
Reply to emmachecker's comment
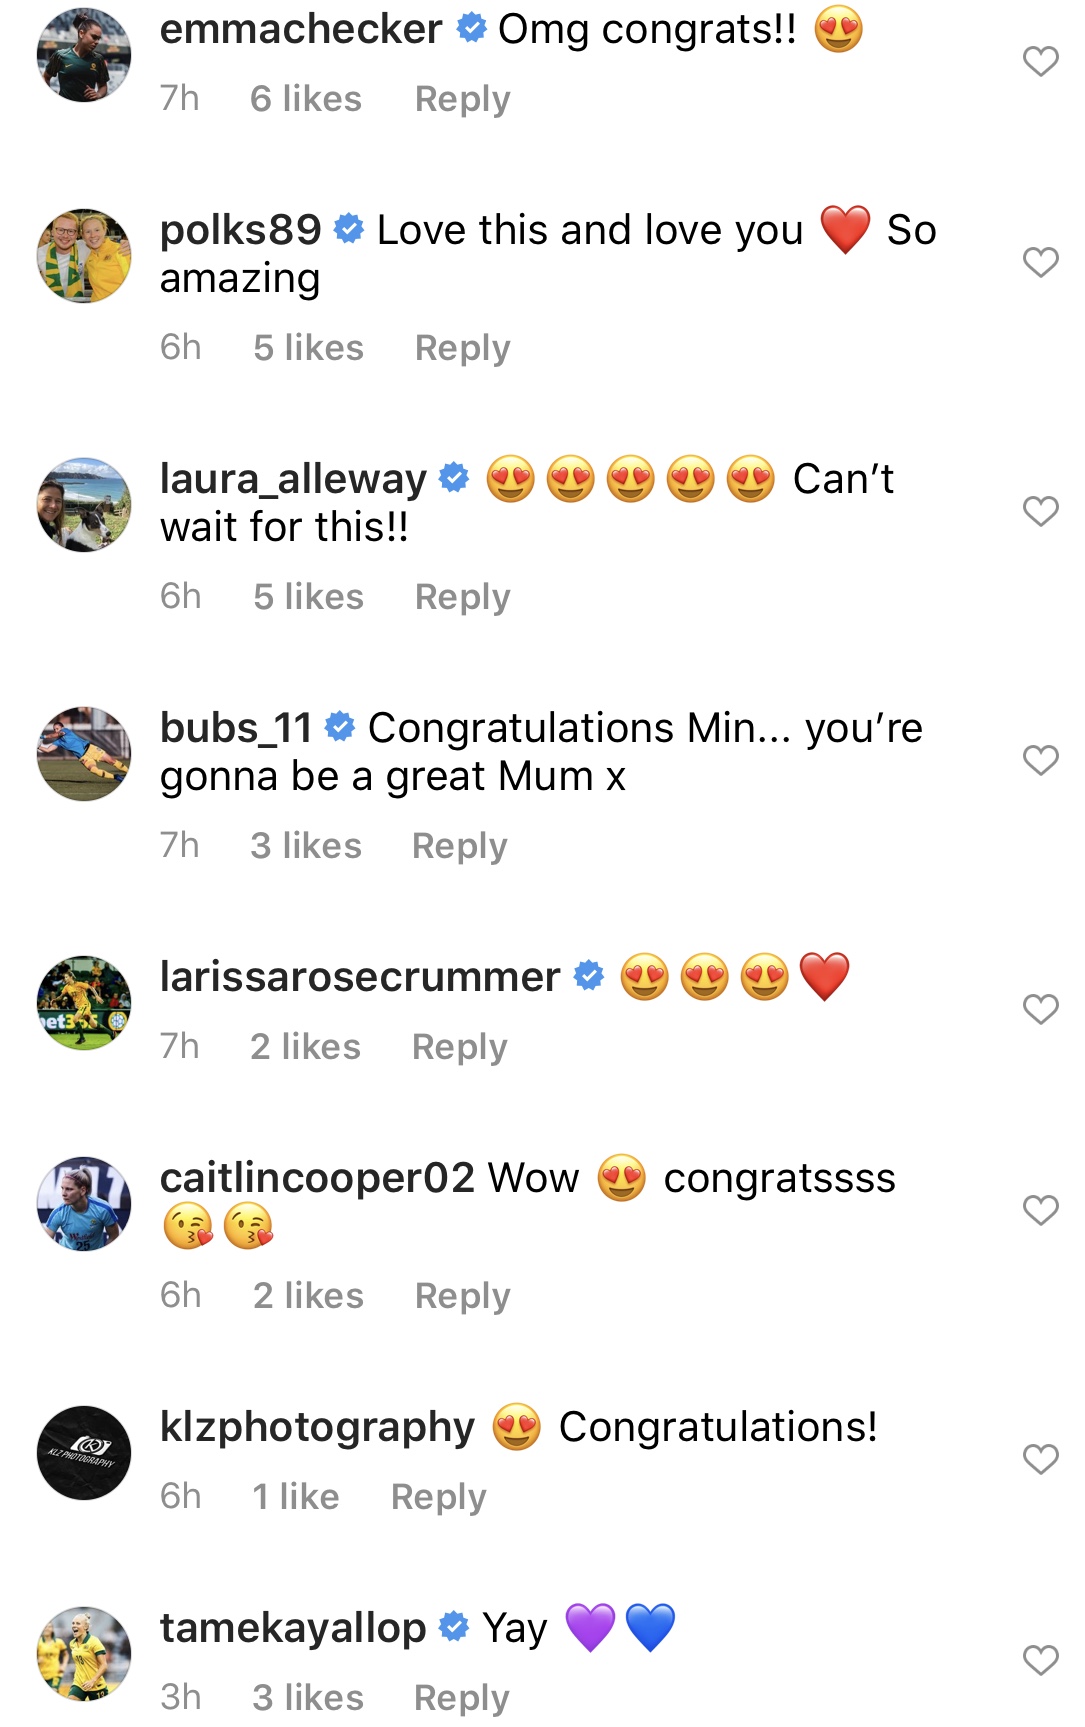(462, 99)
